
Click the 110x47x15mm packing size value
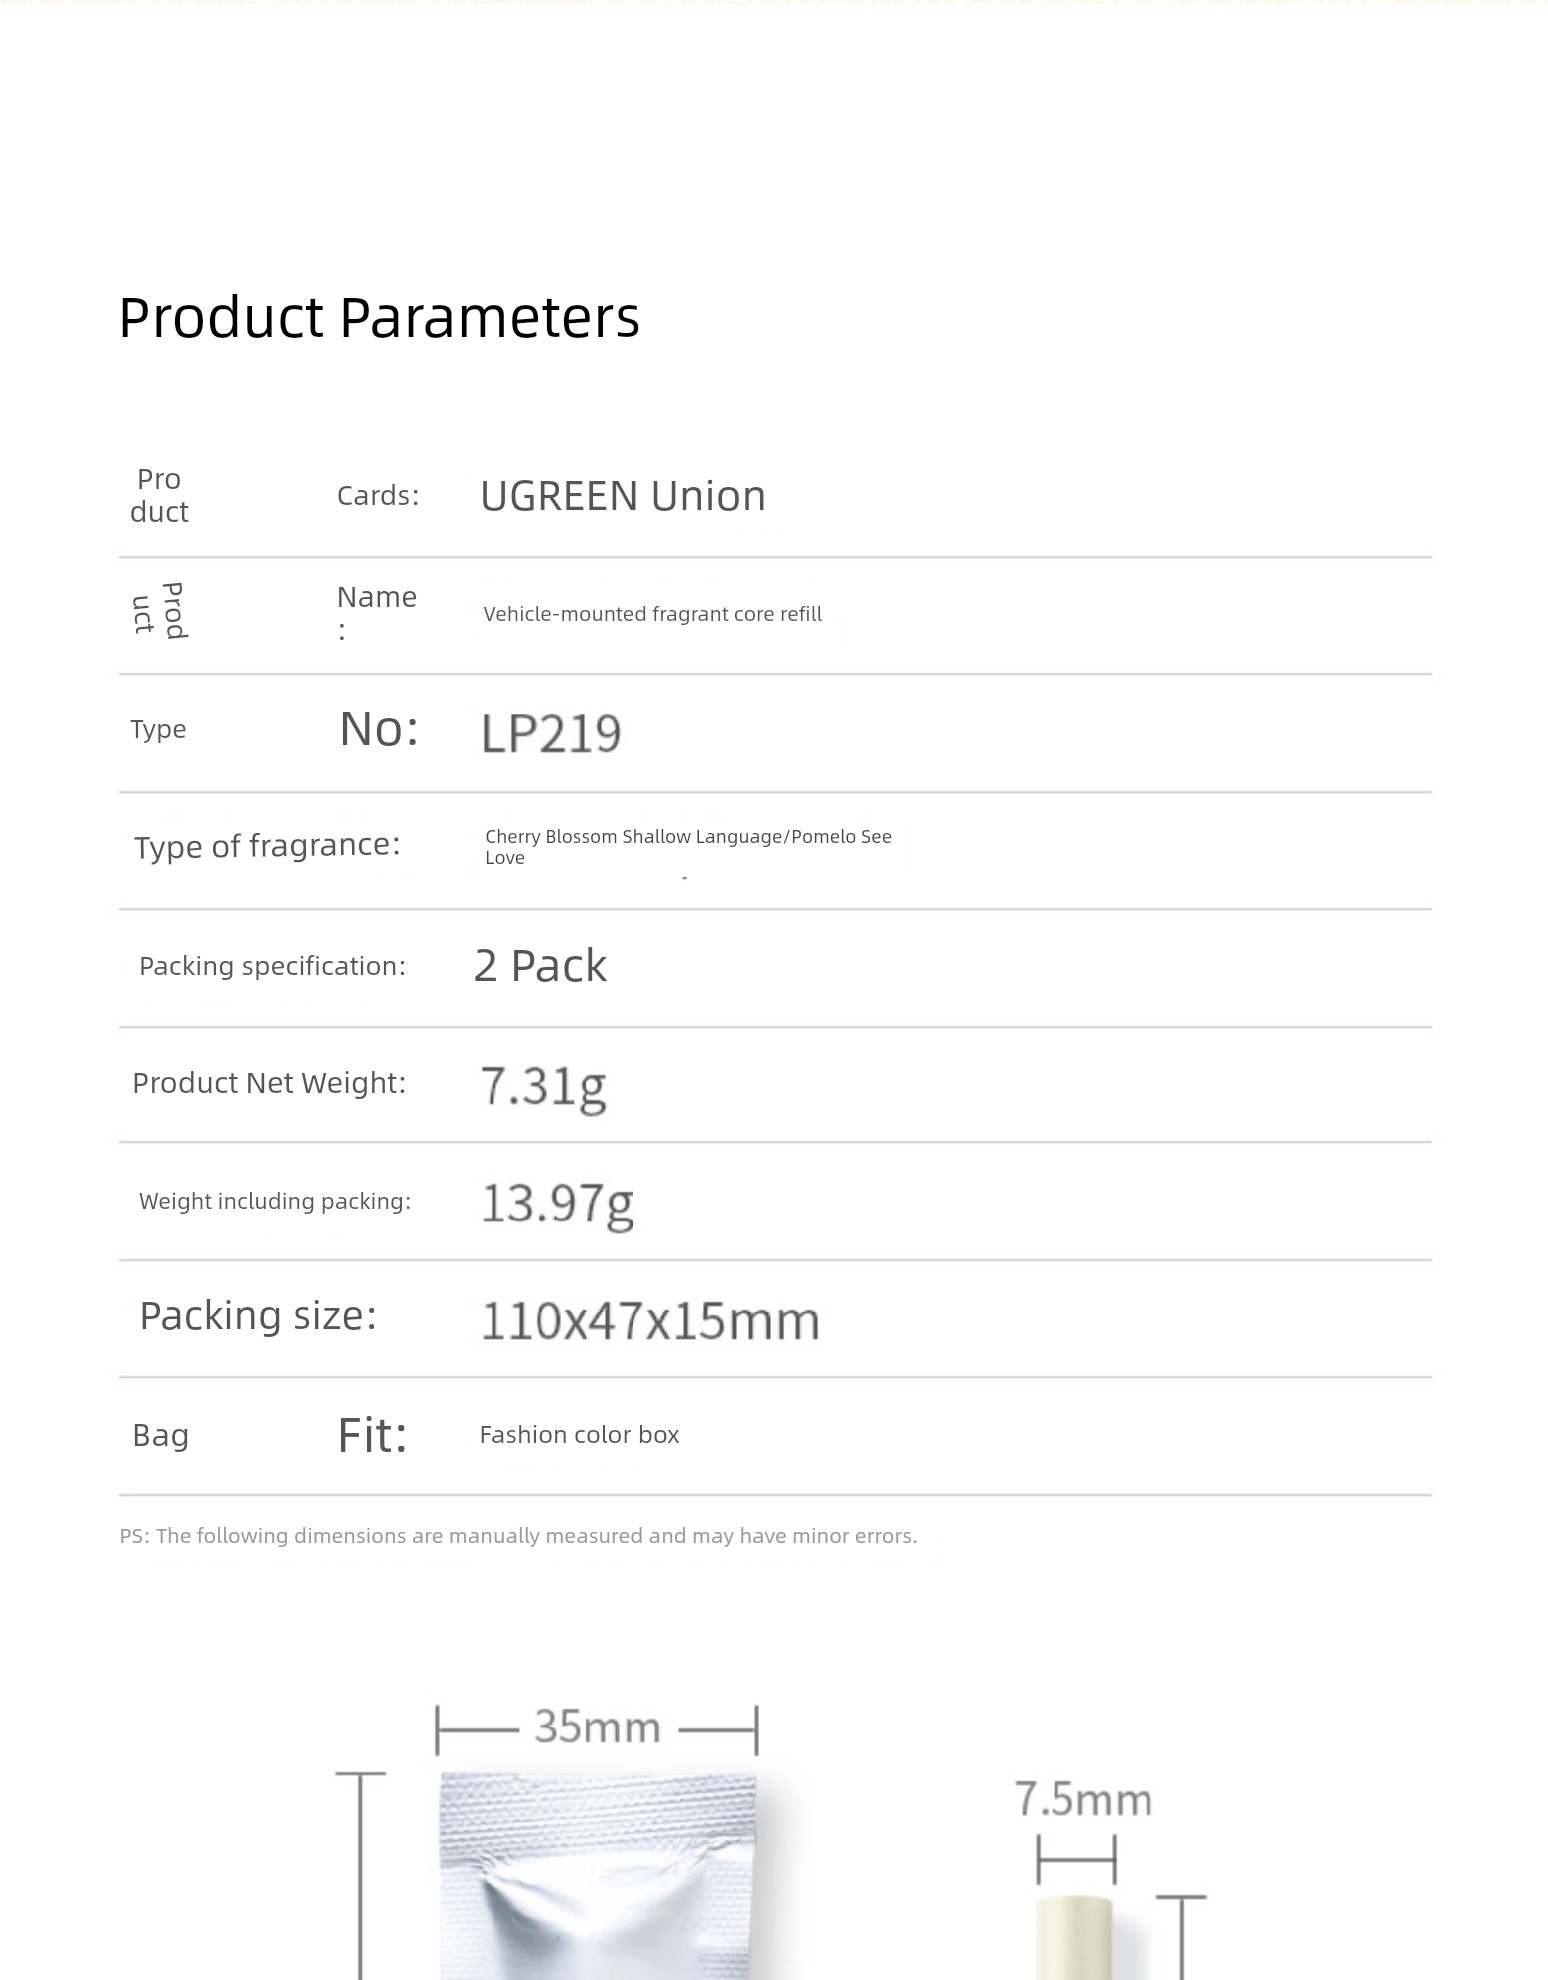pos(650,1321)
